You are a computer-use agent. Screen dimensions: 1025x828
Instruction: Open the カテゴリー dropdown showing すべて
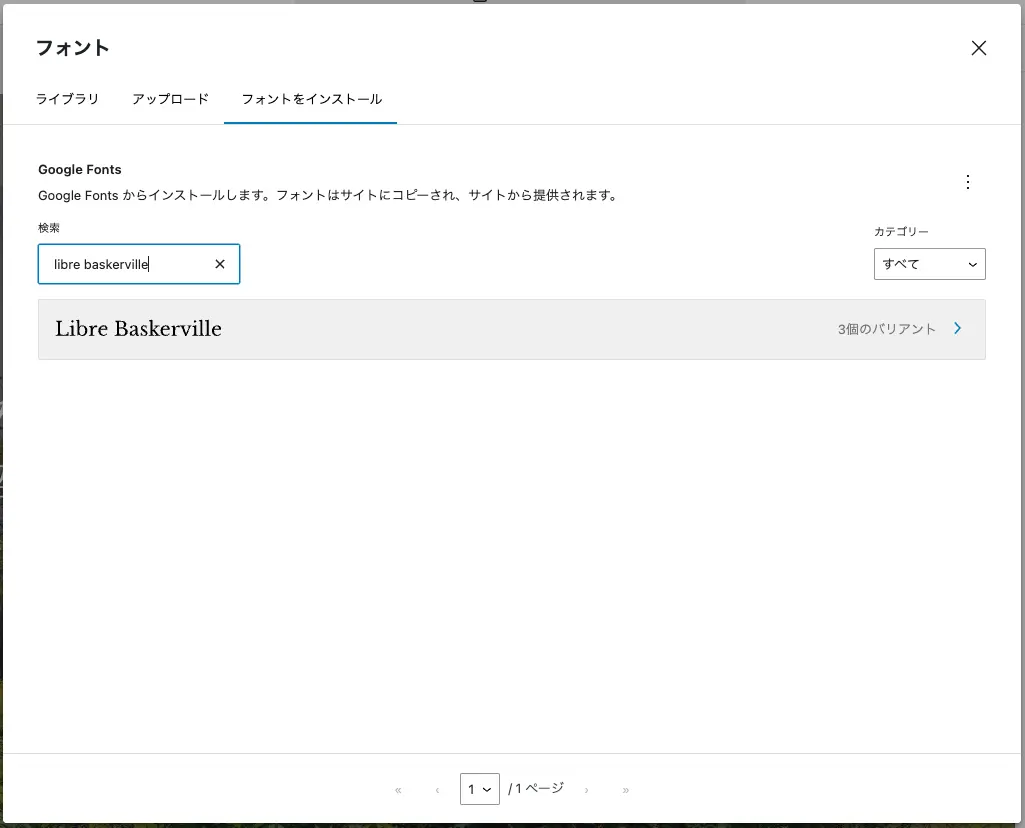pos(929,264)
